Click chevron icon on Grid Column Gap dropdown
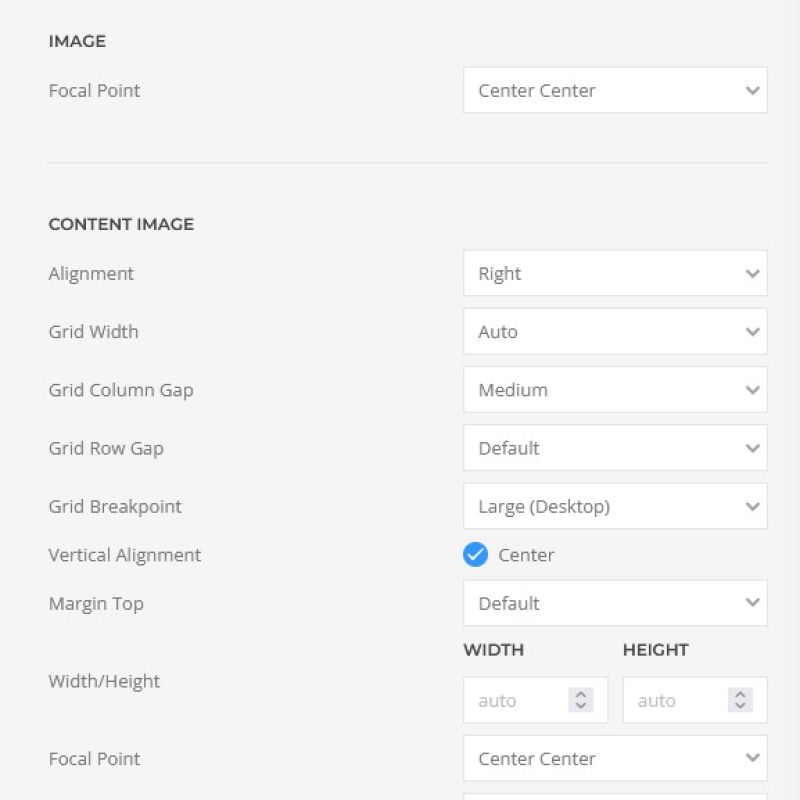 pos(753,390)
